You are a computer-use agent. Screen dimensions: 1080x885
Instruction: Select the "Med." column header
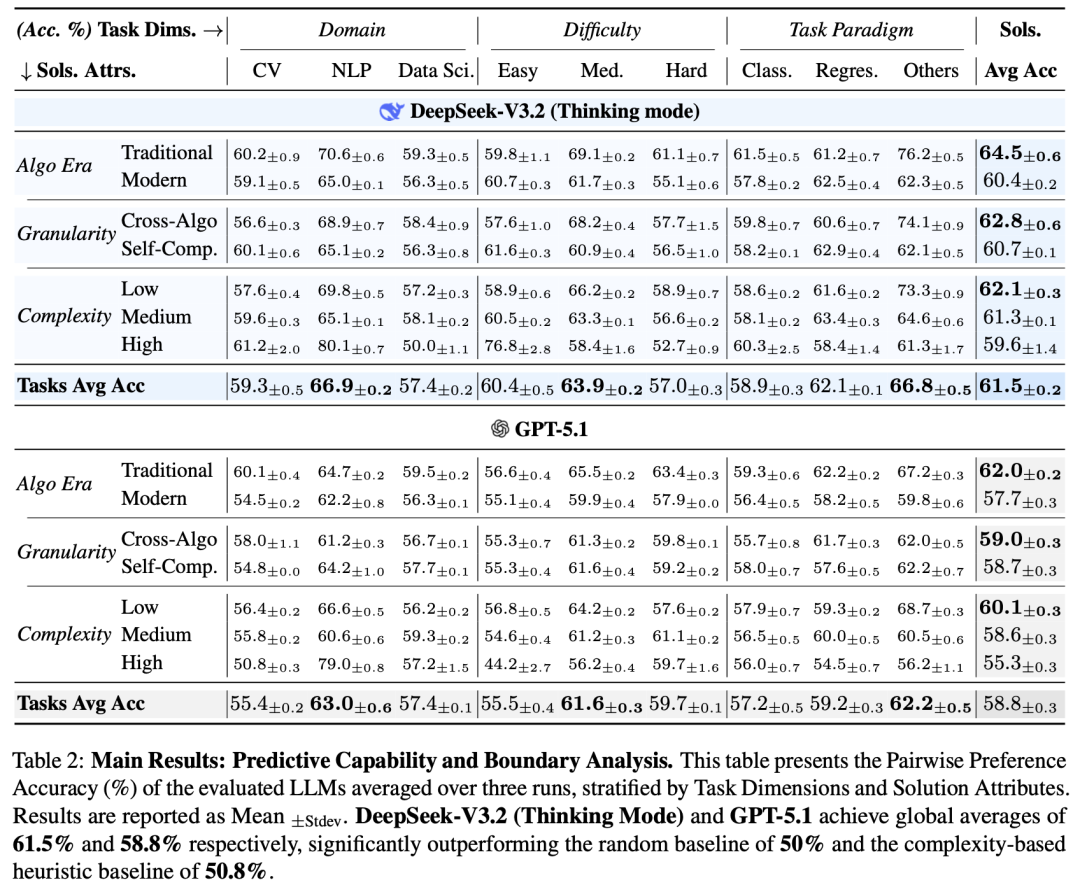602,70
